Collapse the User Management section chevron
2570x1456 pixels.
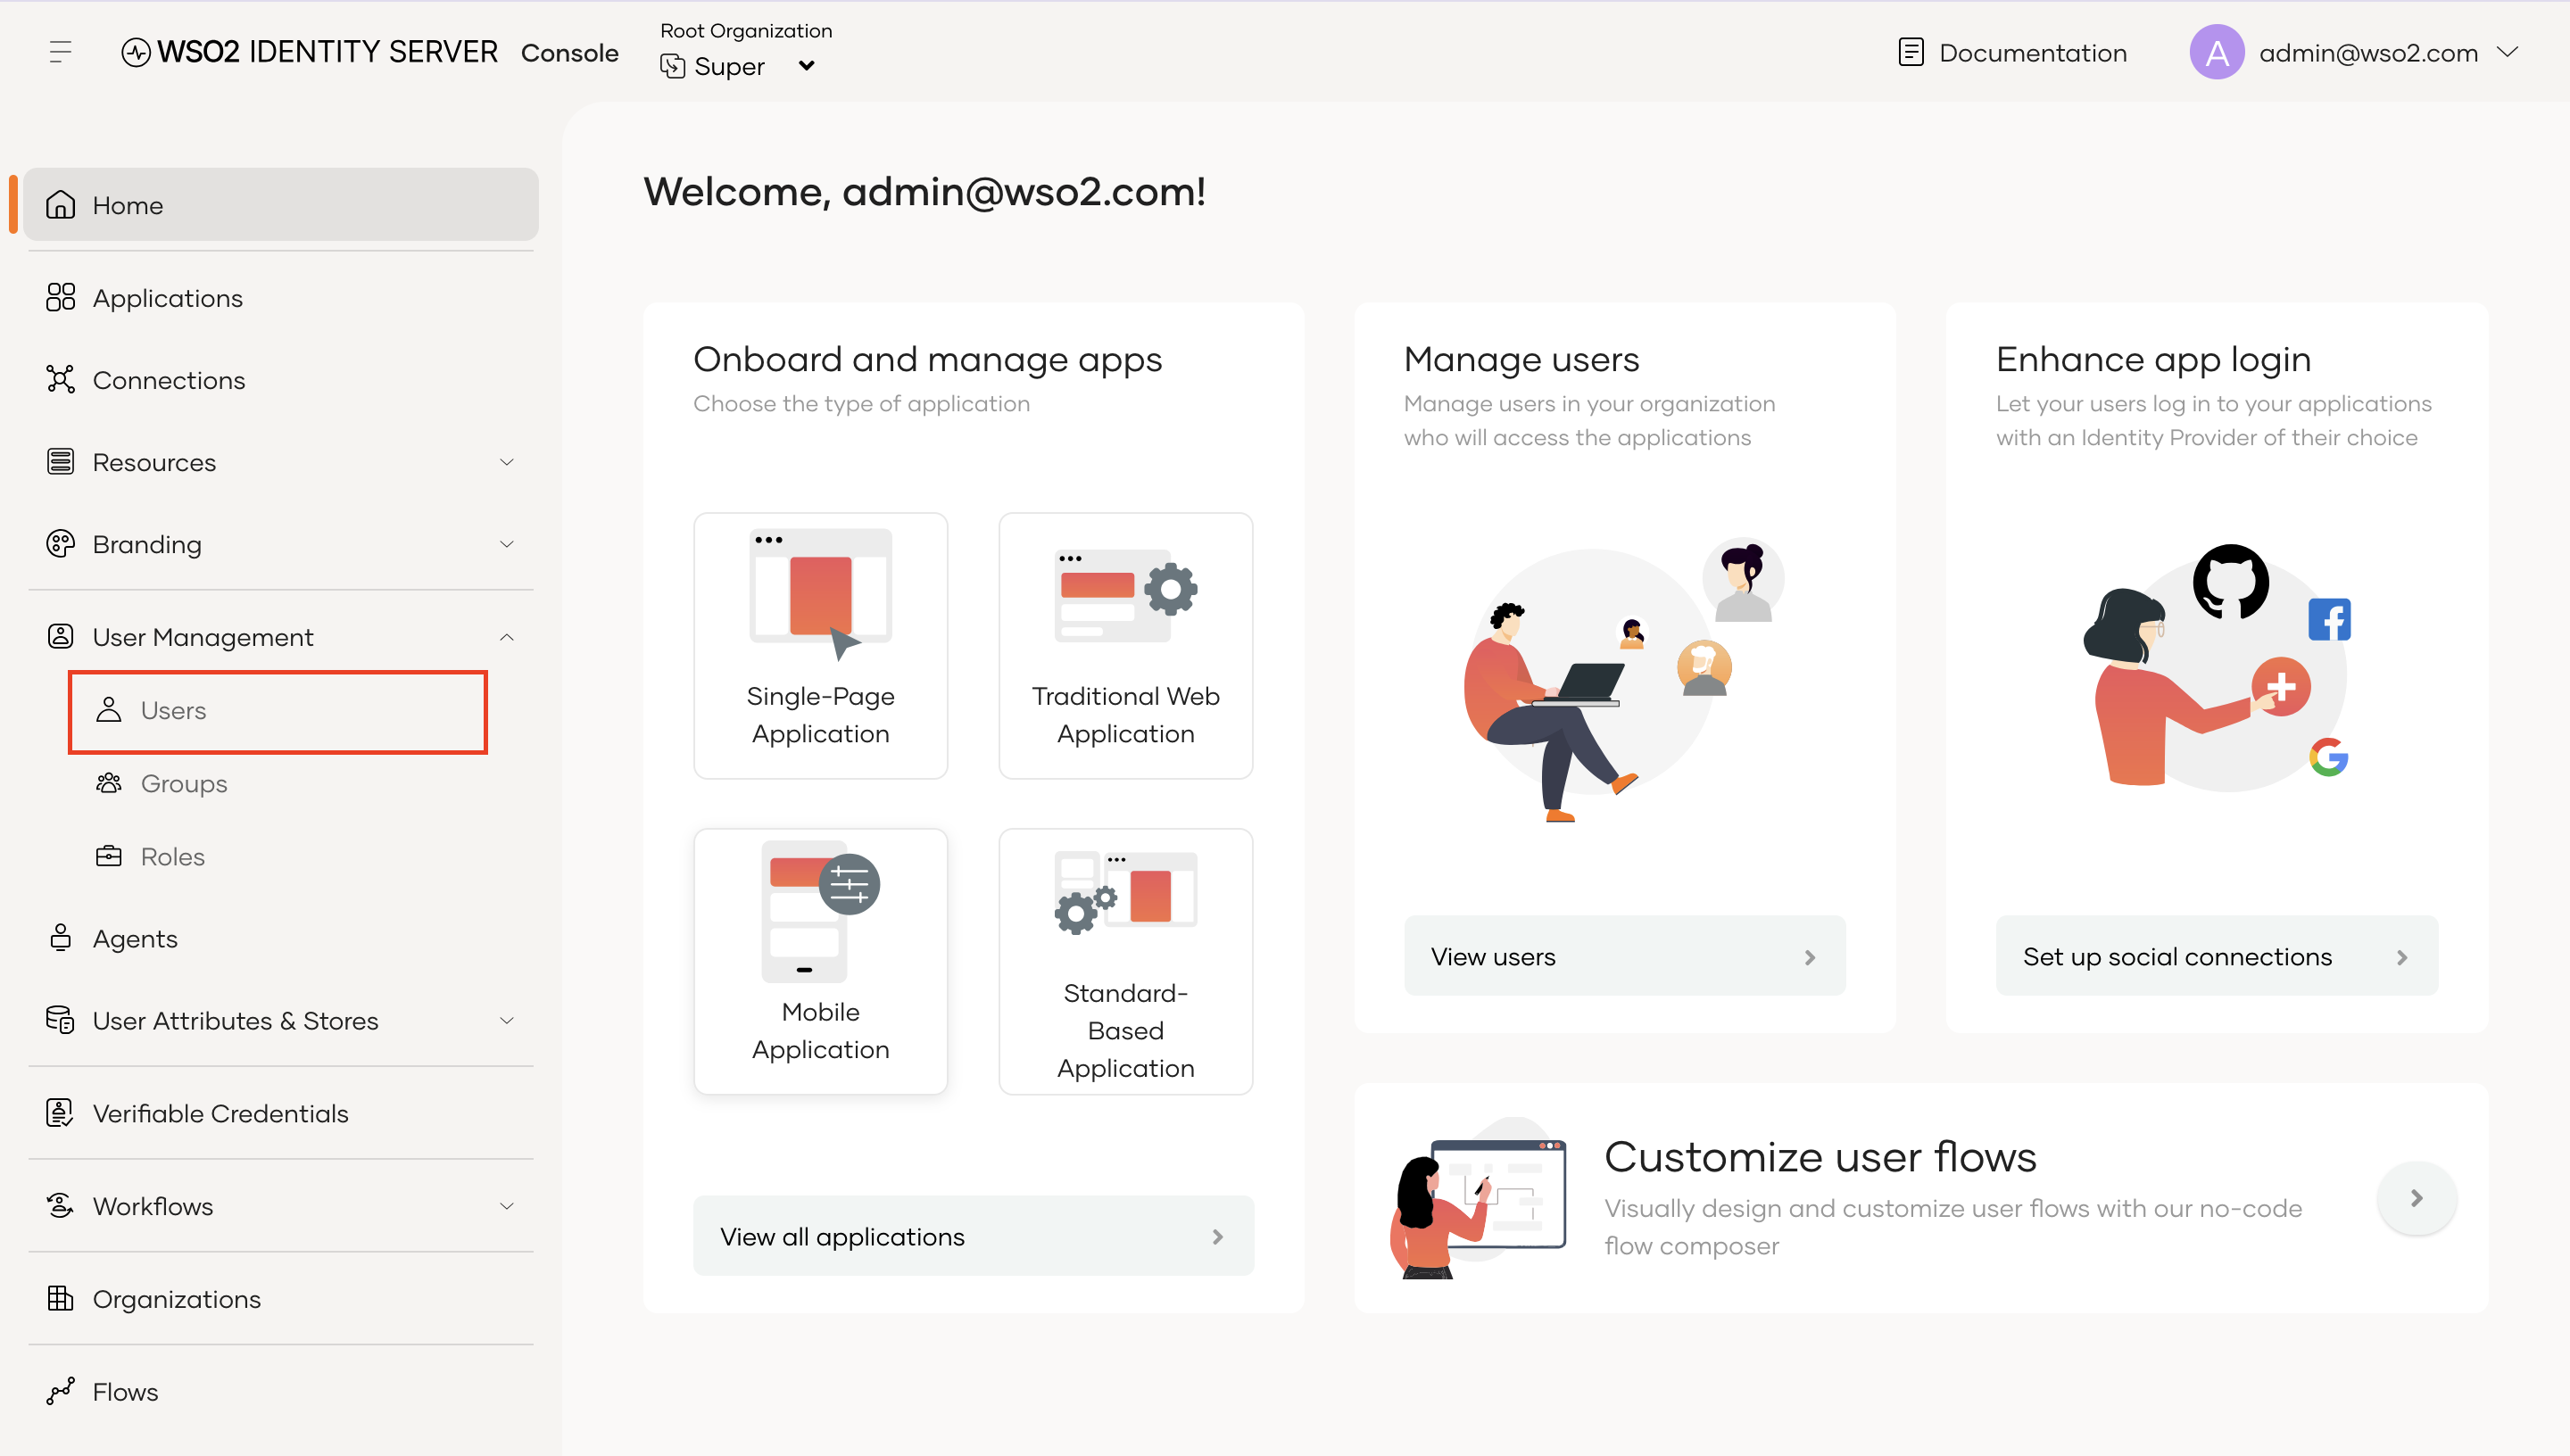point(507,637)
